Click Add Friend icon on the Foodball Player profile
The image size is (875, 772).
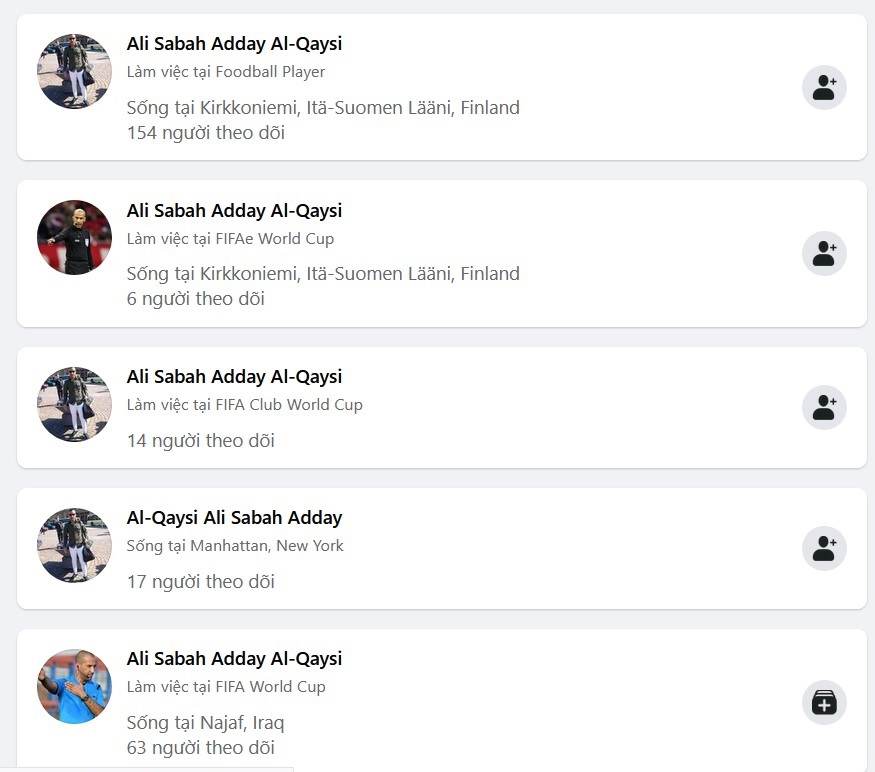[824, 88]
